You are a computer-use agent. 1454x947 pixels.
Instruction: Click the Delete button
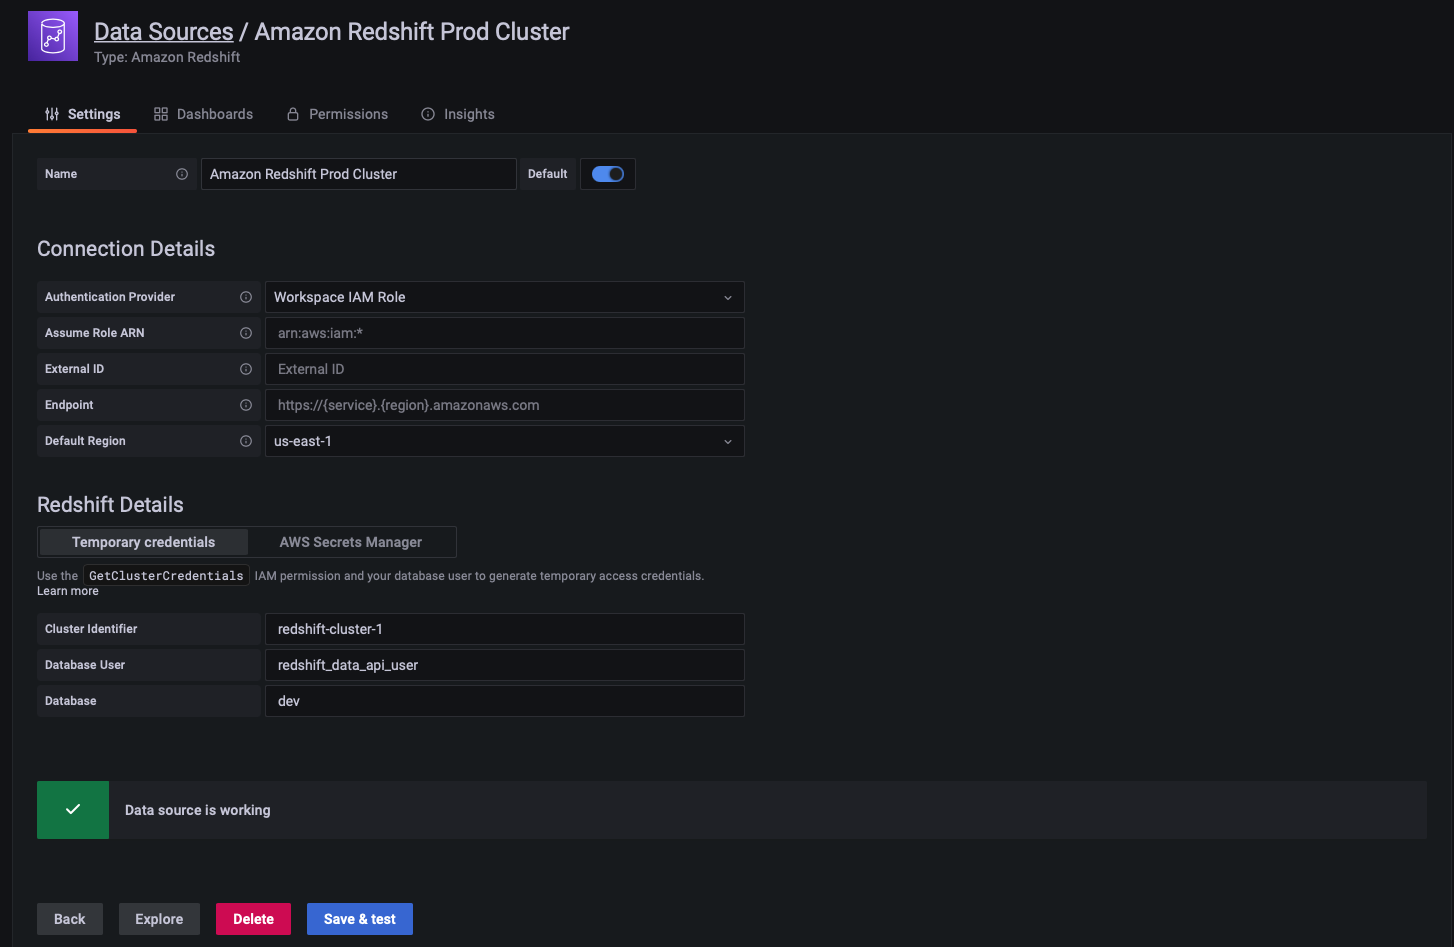(x=253, y=919)
